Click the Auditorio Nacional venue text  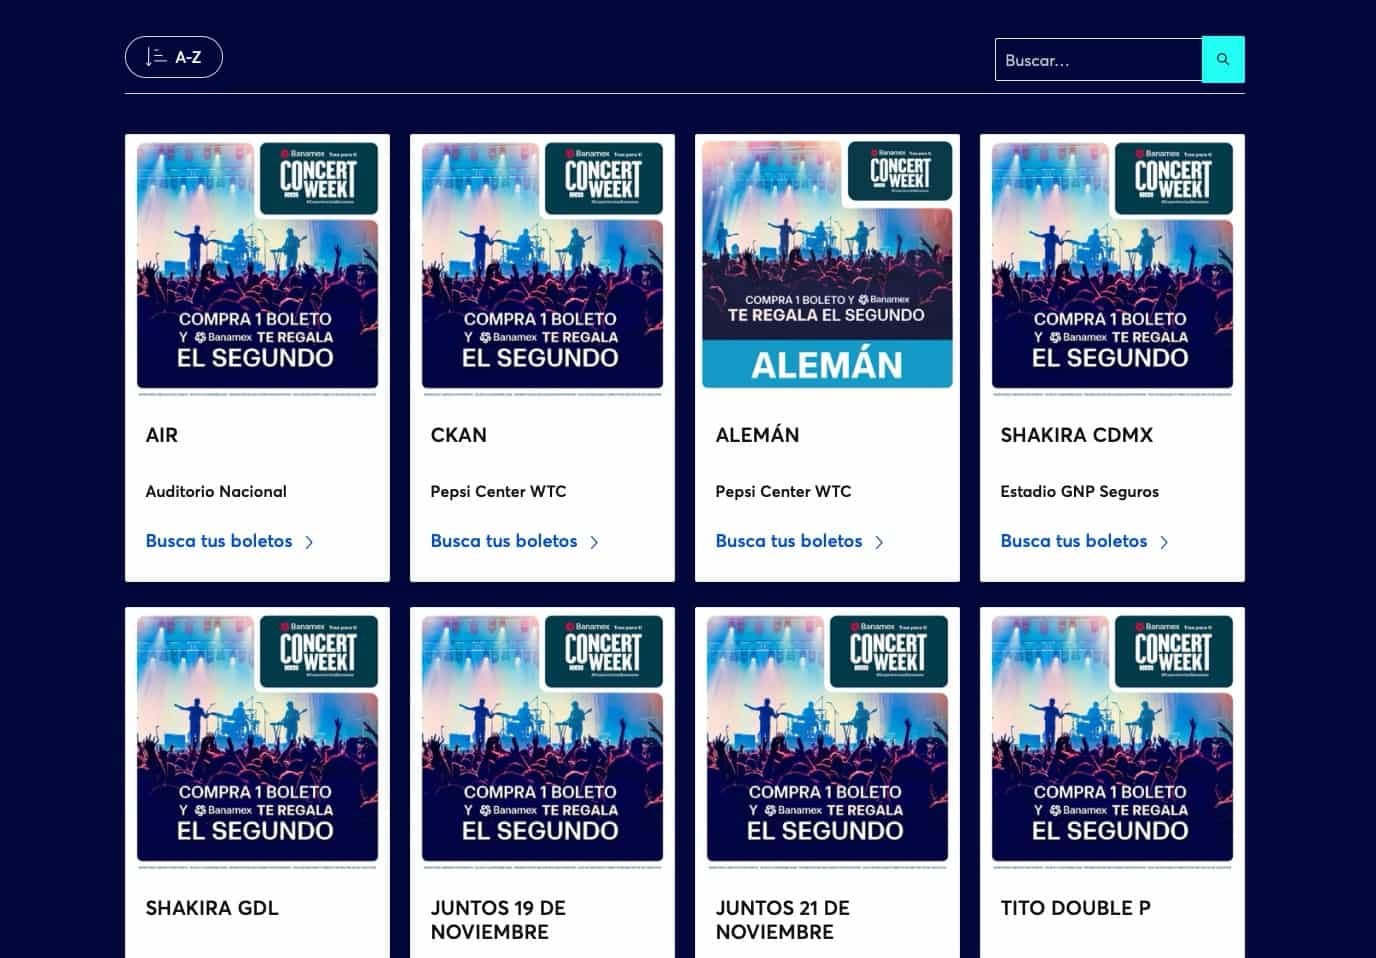point(216,491)
